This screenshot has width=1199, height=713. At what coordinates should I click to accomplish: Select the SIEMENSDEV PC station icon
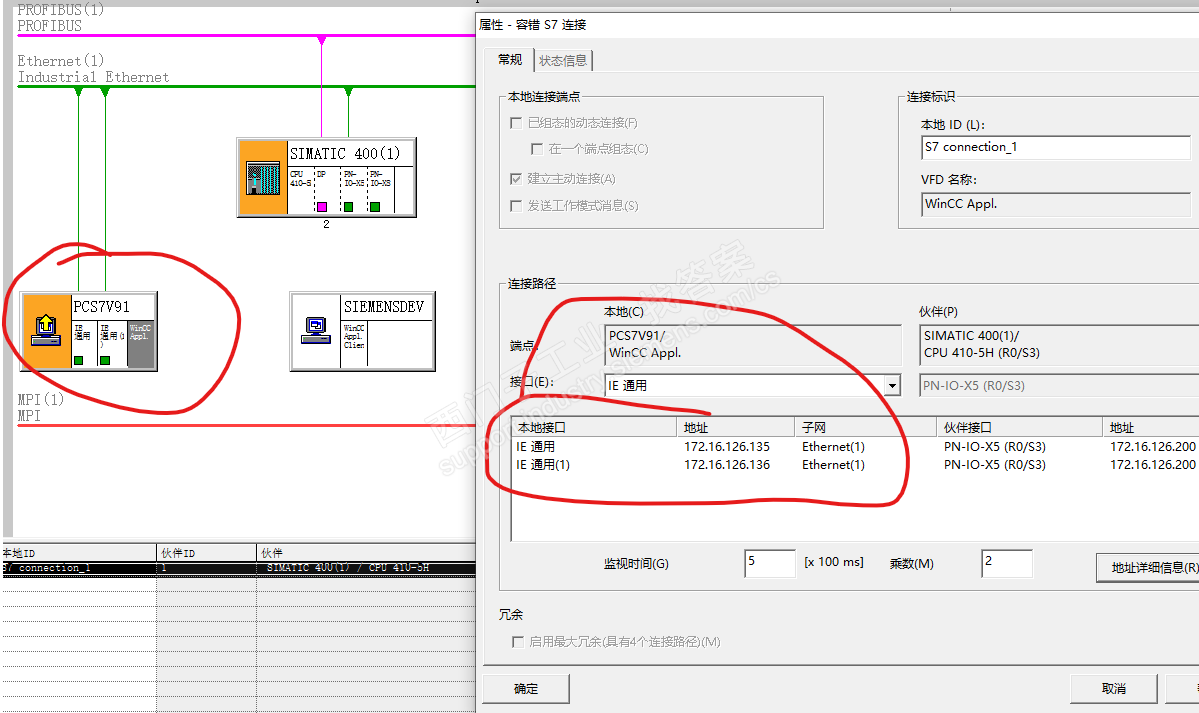pyautogui.click(x=316, y=331)
